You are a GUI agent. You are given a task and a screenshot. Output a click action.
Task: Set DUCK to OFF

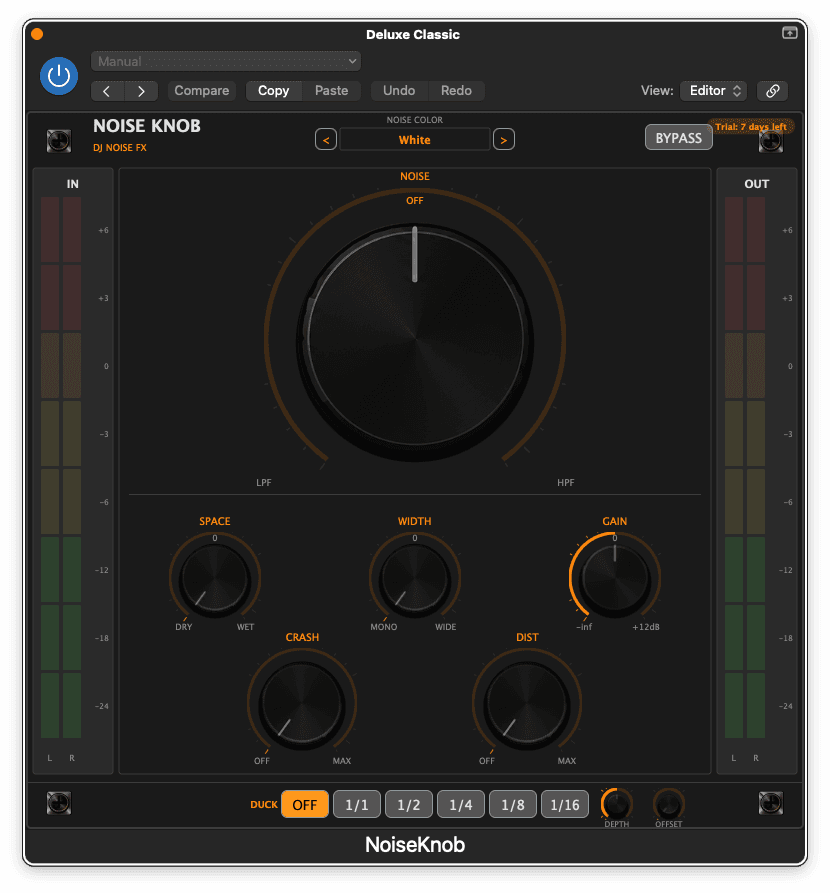(x=305, y=804)
